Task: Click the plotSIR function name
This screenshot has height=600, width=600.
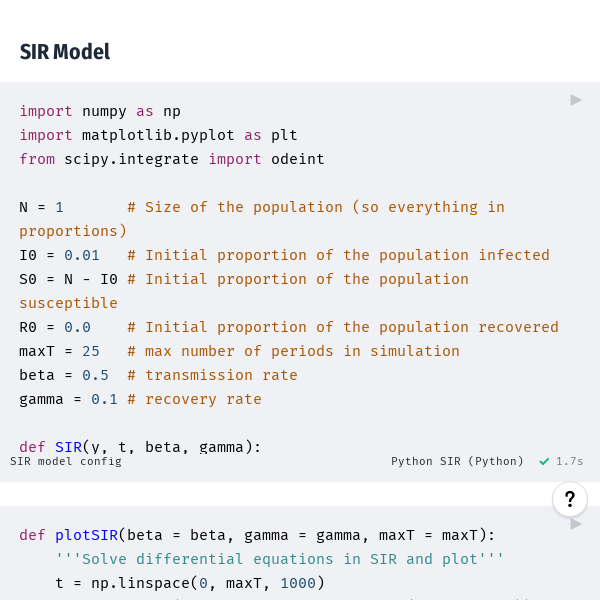Action: pos(86,535)
